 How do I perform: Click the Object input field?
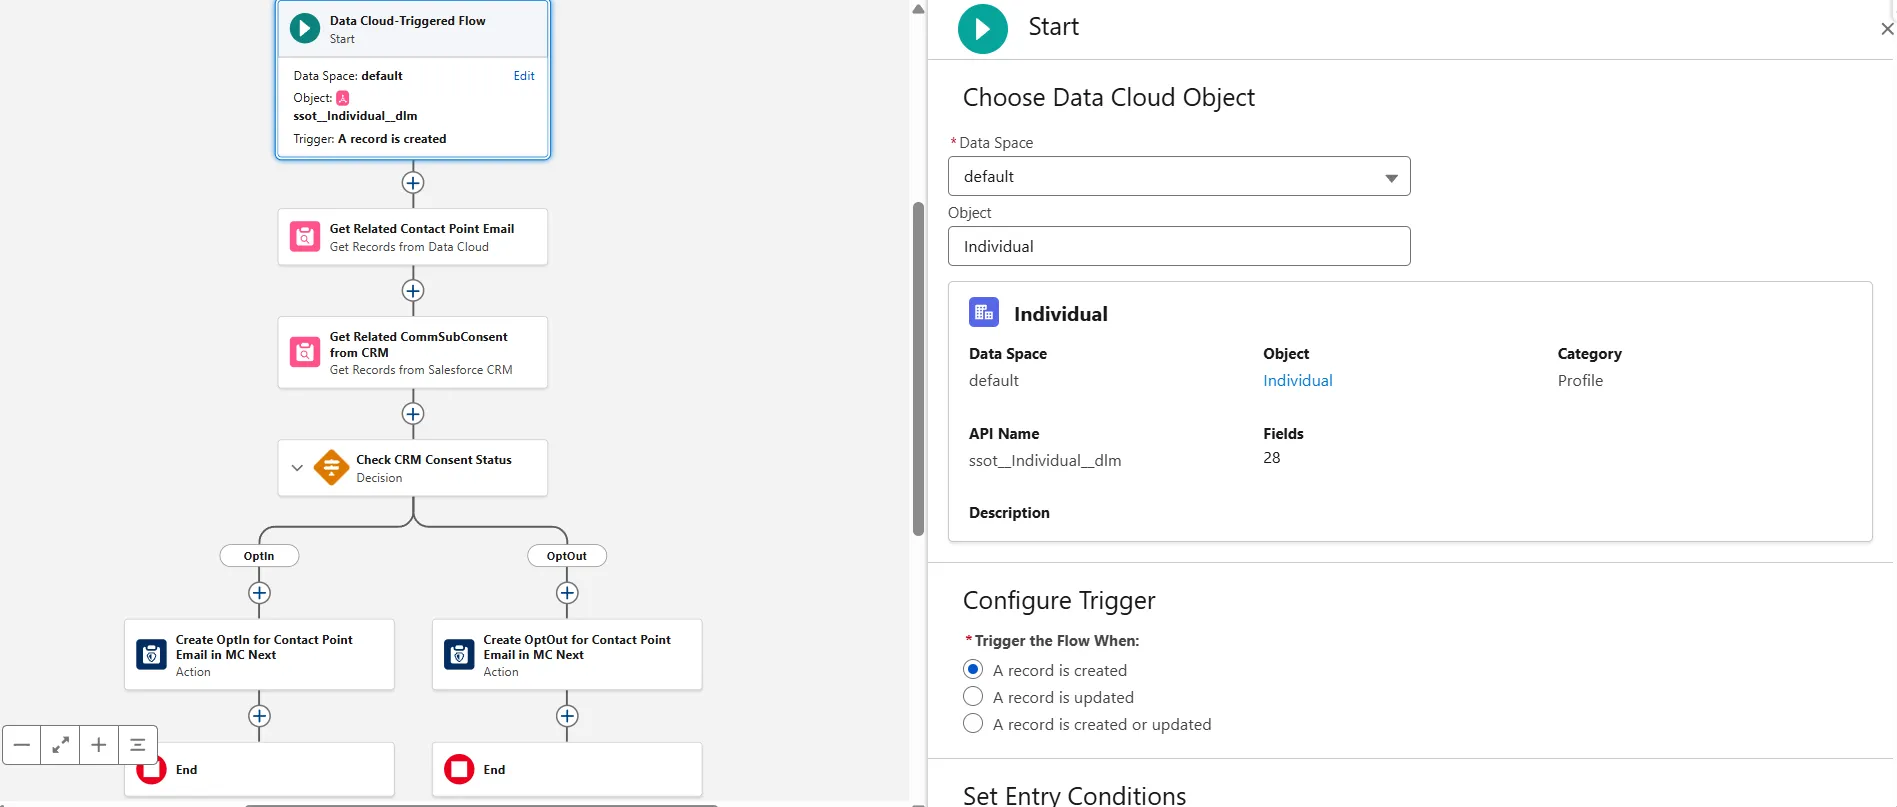tap(1179, 246)
